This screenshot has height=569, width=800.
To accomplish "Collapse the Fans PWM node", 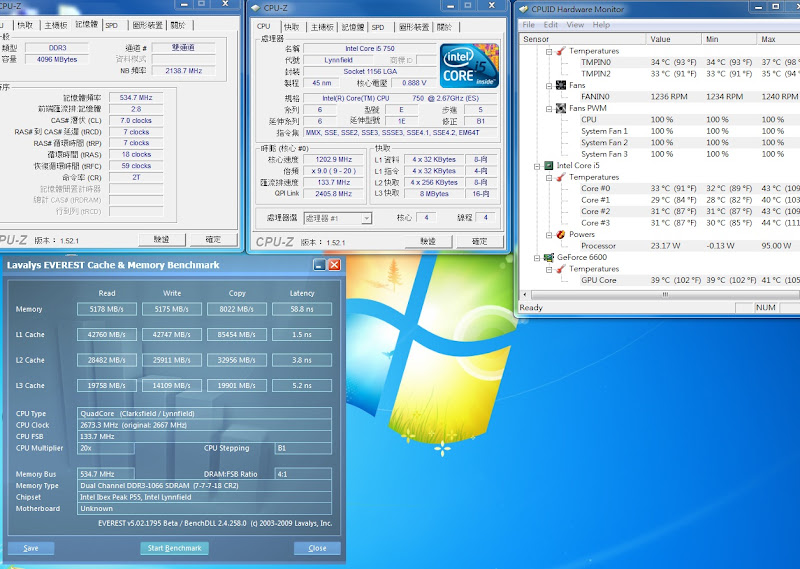I will [549, 109].
